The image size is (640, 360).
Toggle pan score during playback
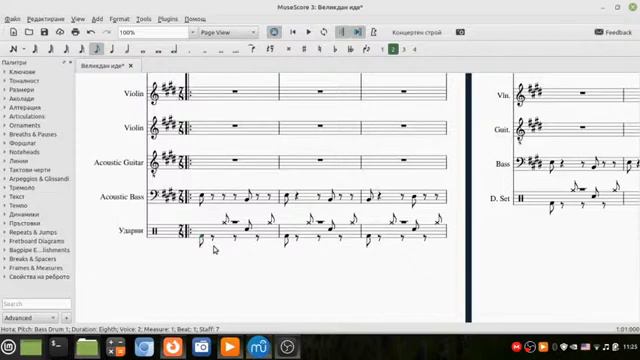[x=358, y=32]
